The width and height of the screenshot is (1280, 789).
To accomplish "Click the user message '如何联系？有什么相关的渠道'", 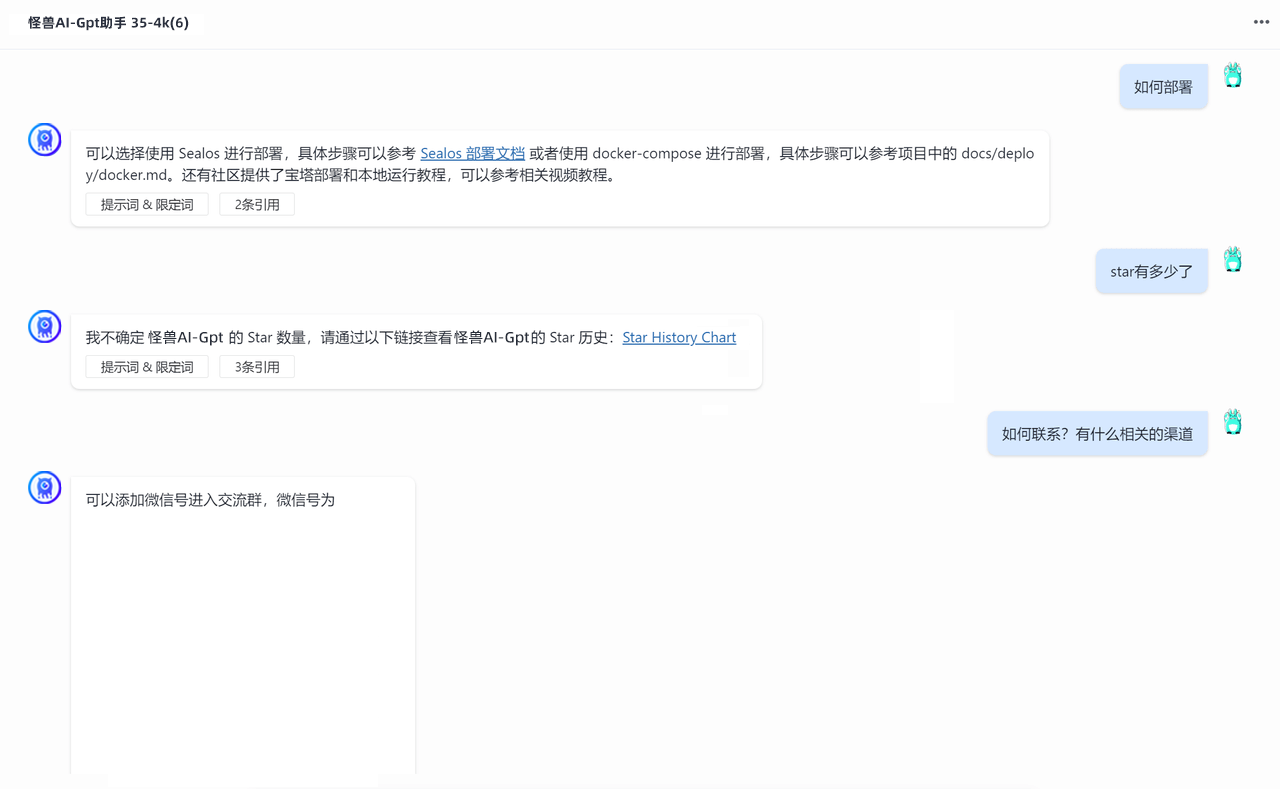I will point(1097,434).
